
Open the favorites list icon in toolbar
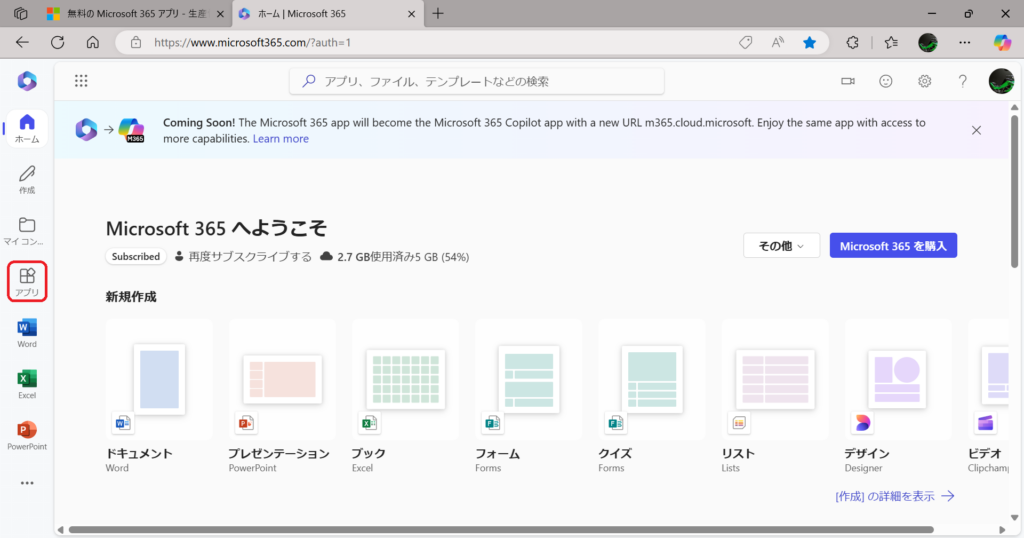(x=891, y=42)
